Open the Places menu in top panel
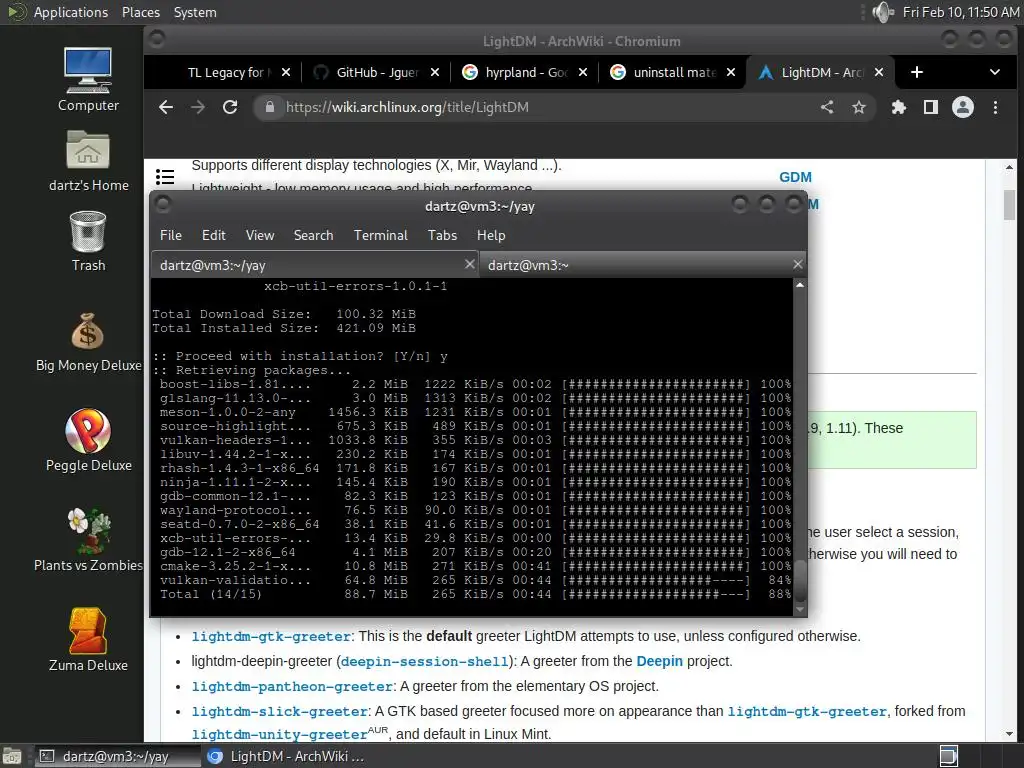This screenshot has width=1024, height=768. coord(140,12)
